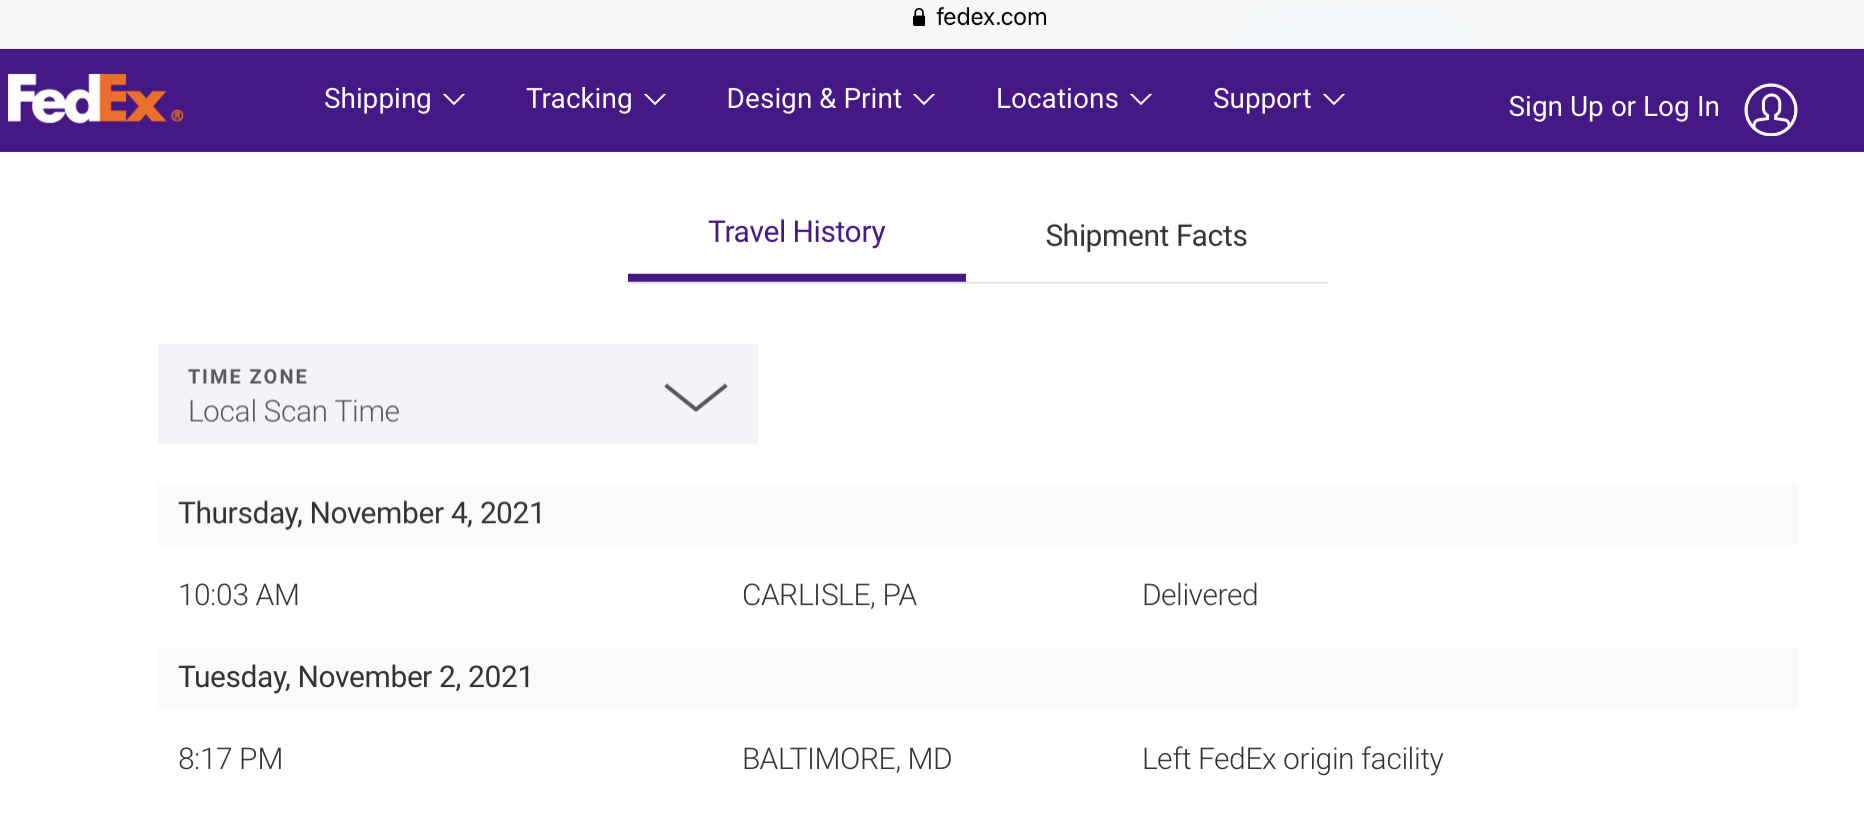Click the Thursday, November 4, 2021 date header

(361, 513)
